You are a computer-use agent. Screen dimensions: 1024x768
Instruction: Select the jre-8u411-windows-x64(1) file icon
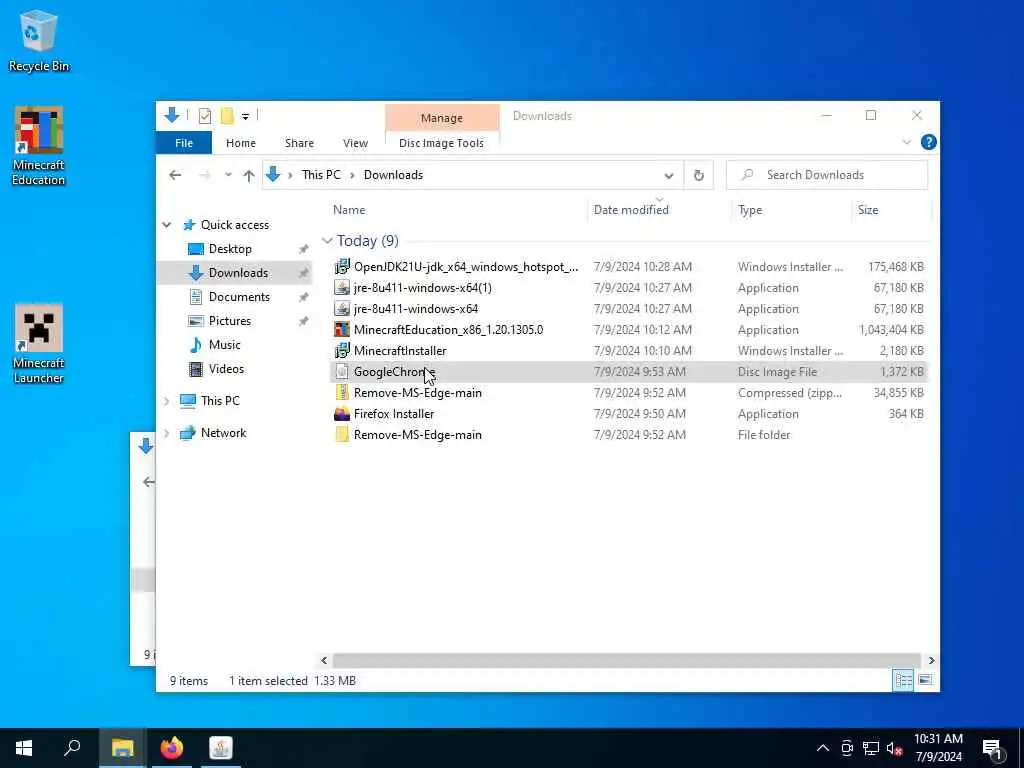pyautogui.click(x=342, y=287)
